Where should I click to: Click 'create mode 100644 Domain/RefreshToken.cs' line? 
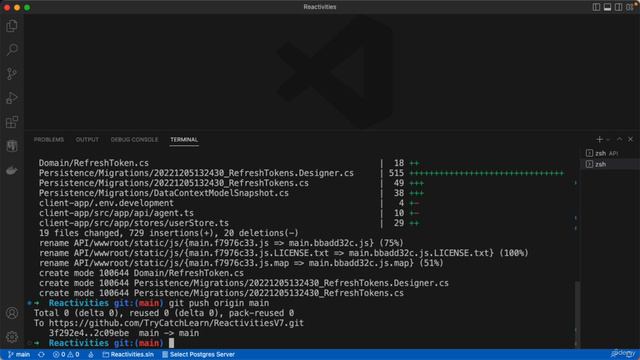tap(141, 273)
